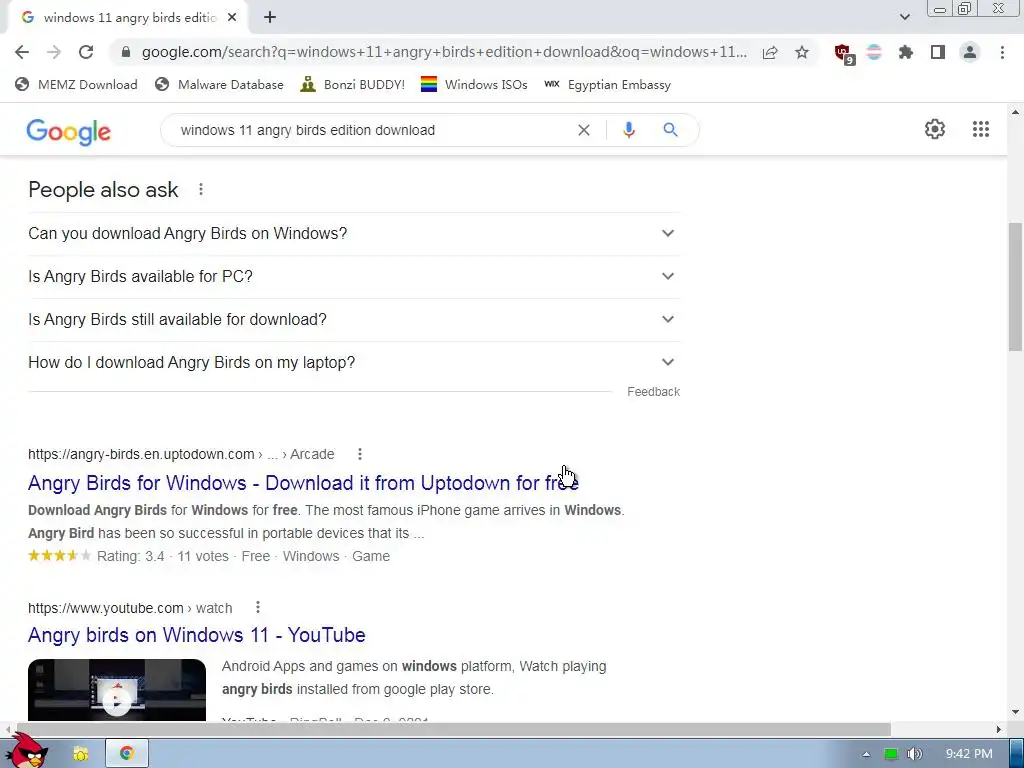Play the YouTube video thumbnail

pos(117,690)
